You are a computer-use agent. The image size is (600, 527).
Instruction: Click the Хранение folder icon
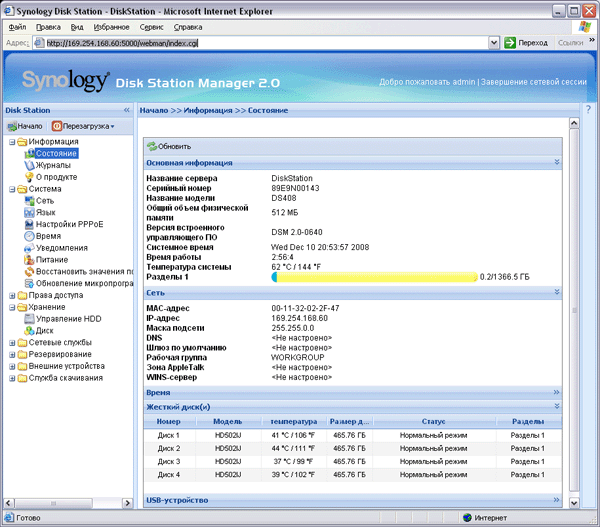[x=22, y=307]
